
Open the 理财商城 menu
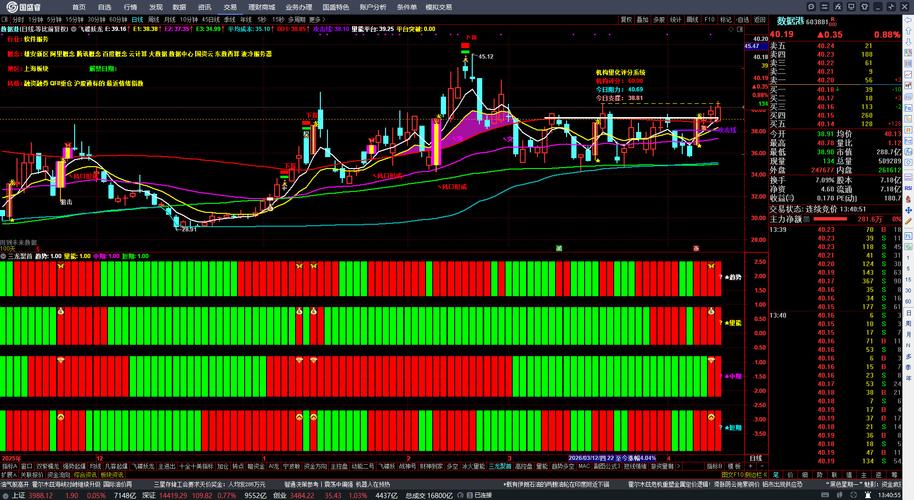[261, 7]
